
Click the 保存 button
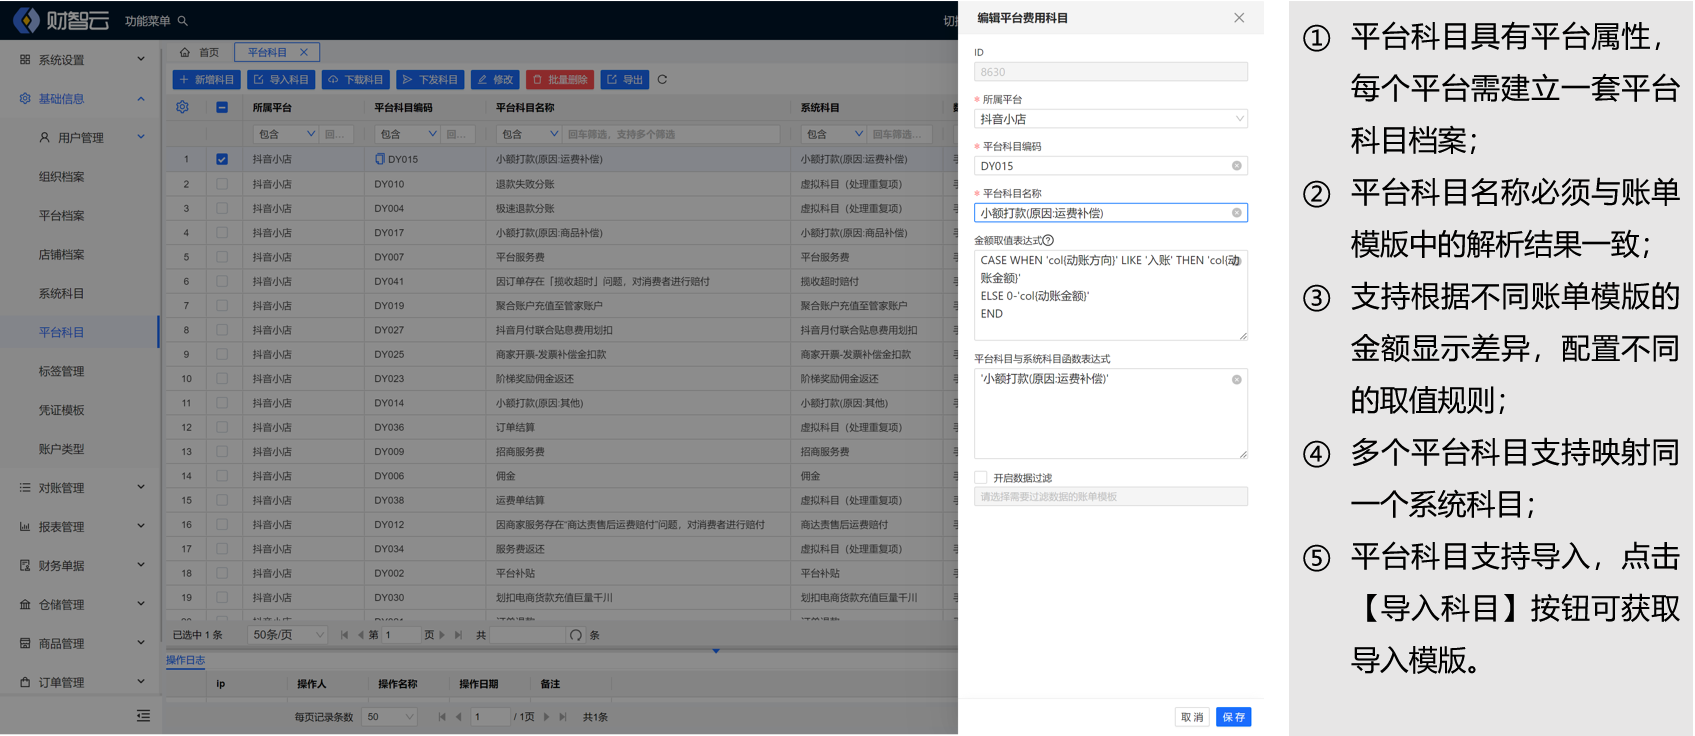(1233, 717)
